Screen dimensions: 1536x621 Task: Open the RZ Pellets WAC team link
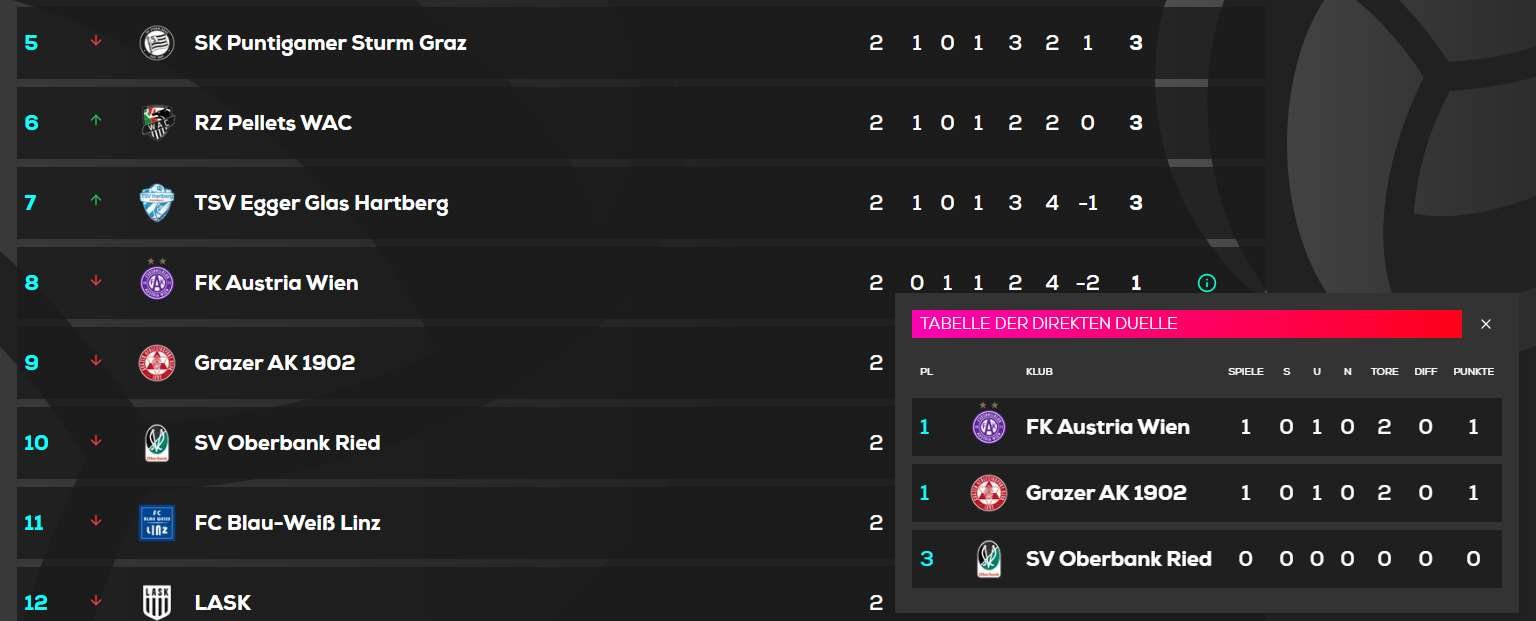(x=273, y=123)
